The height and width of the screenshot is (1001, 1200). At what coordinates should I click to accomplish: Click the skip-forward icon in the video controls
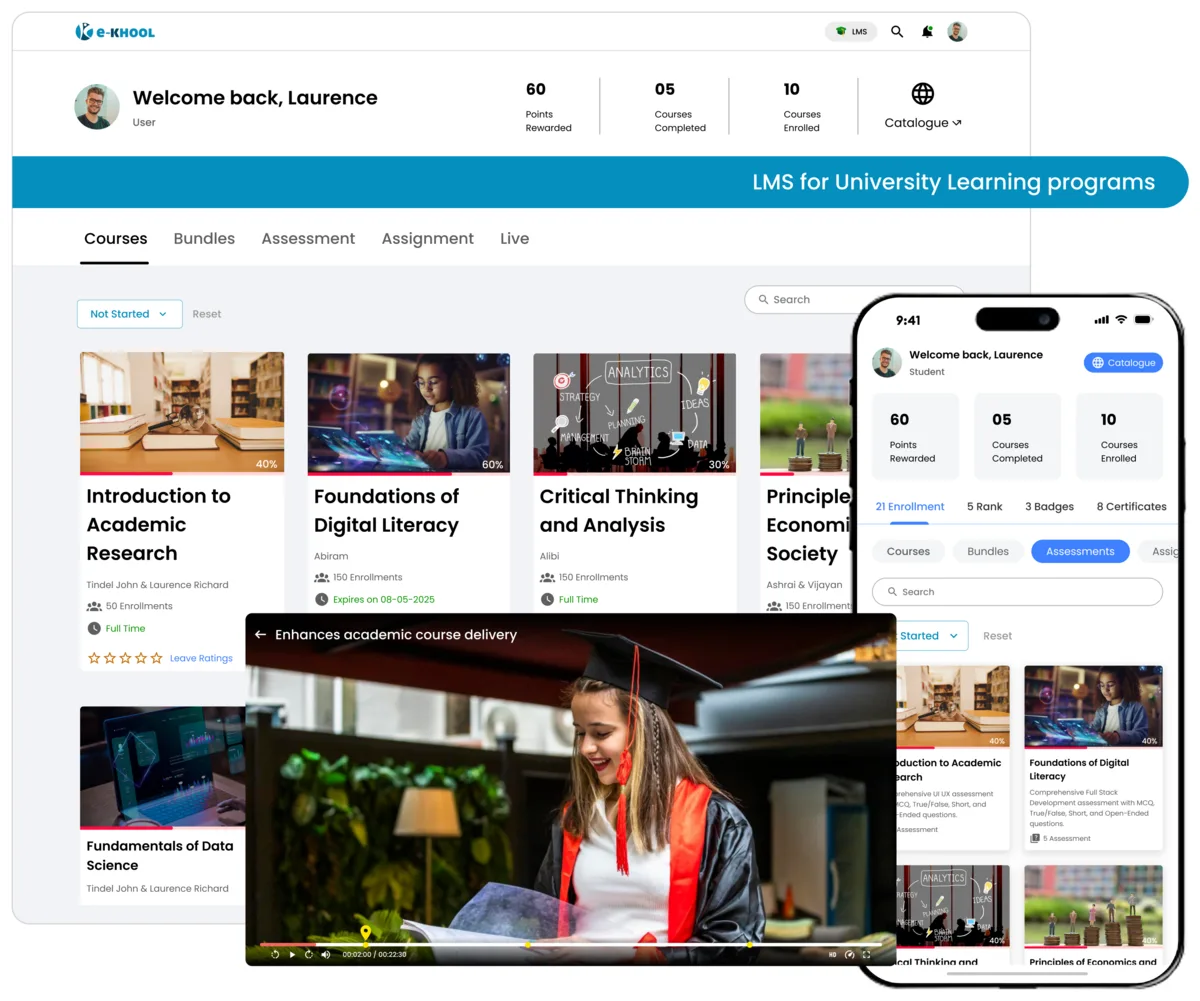point(309,954)
